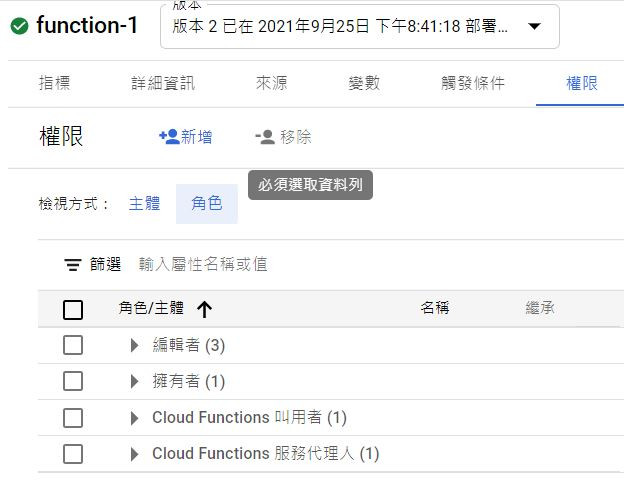
Task: Check the 編輯者 (3) row checkbox
Action: click(x=73, y=345)
